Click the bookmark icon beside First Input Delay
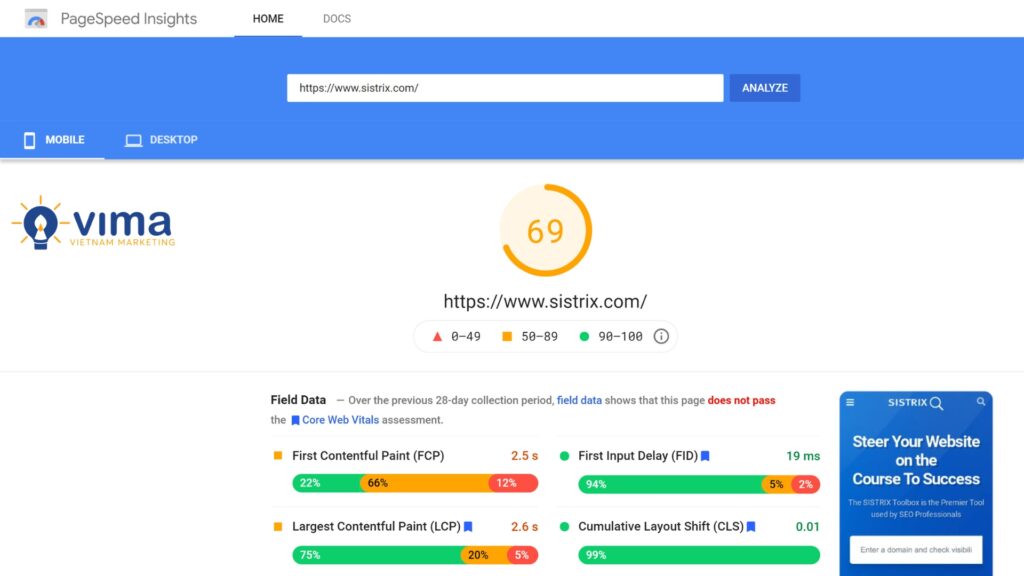1024x576 pixels. [x=705, y=456]
